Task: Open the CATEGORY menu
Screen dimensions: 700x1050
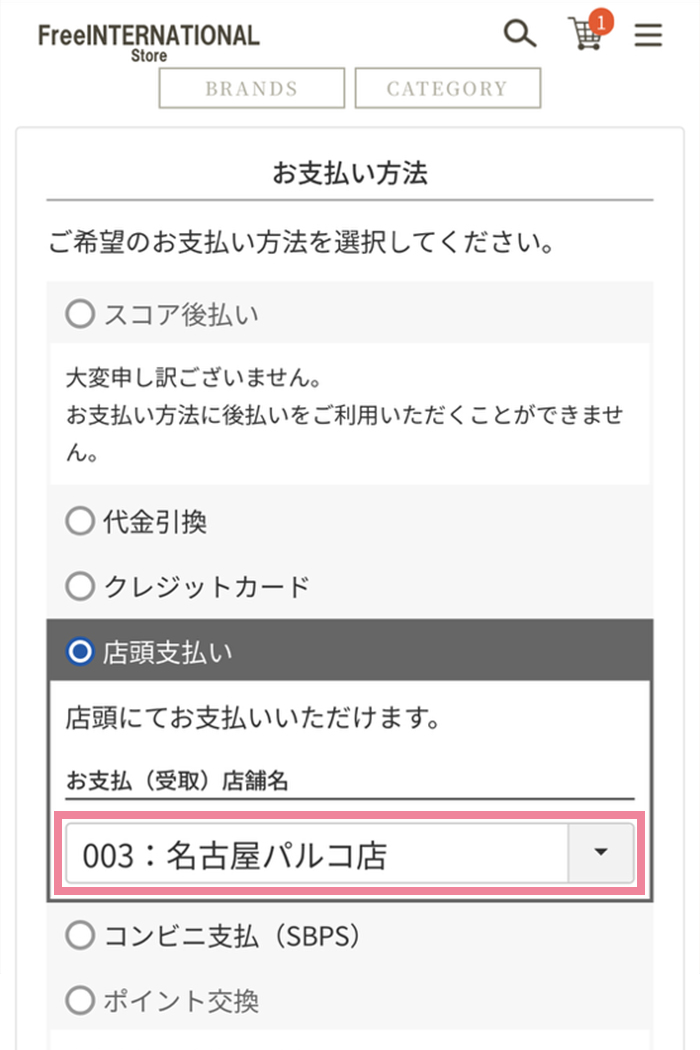Action: pos(447,88)
